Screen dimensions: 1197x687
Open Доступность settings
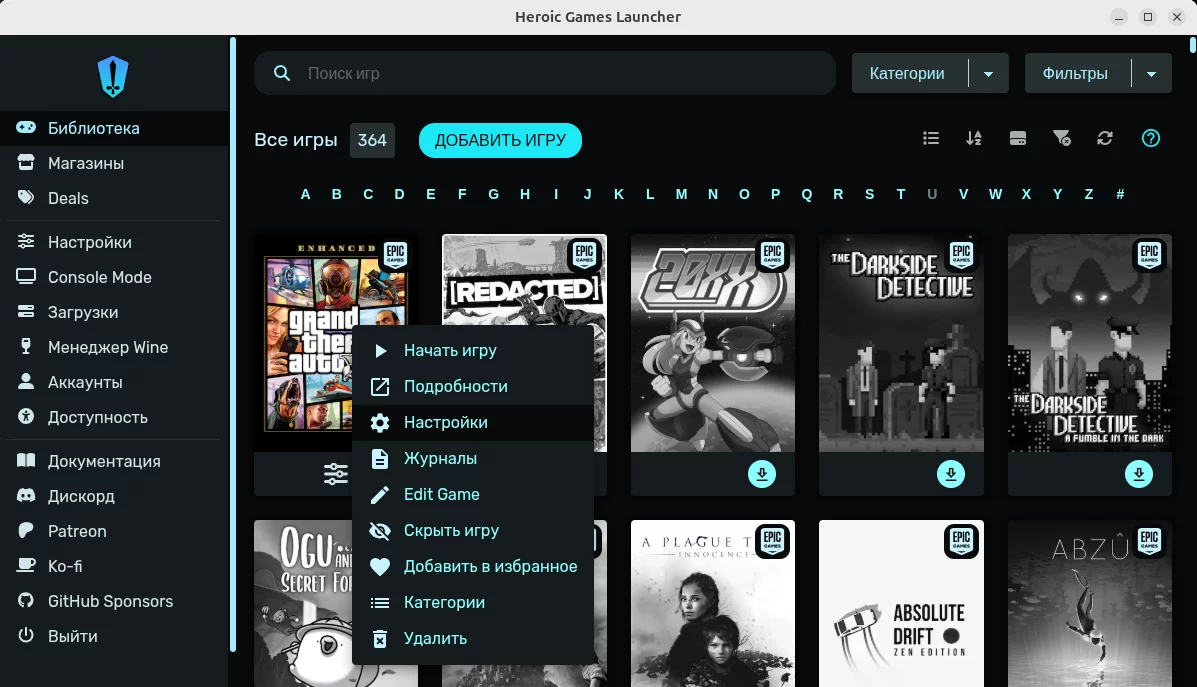(x=114, y=418)
